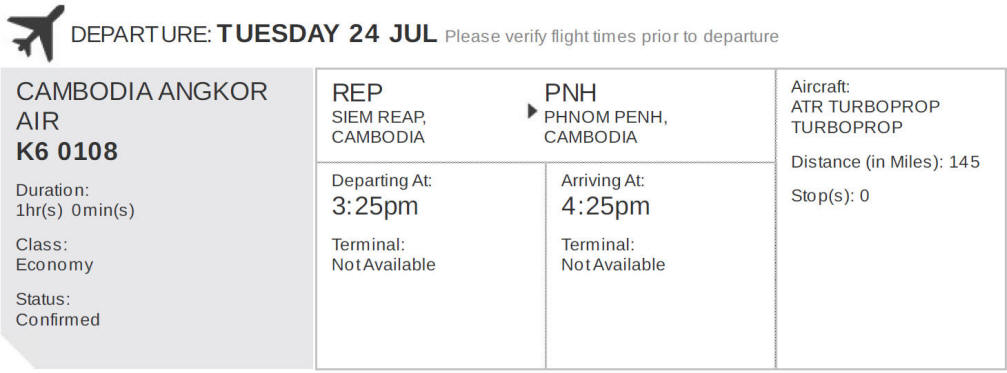Click the Stop(s): 0 line
The width and height of the screenshot is (1007, 373).
[830, 196]
